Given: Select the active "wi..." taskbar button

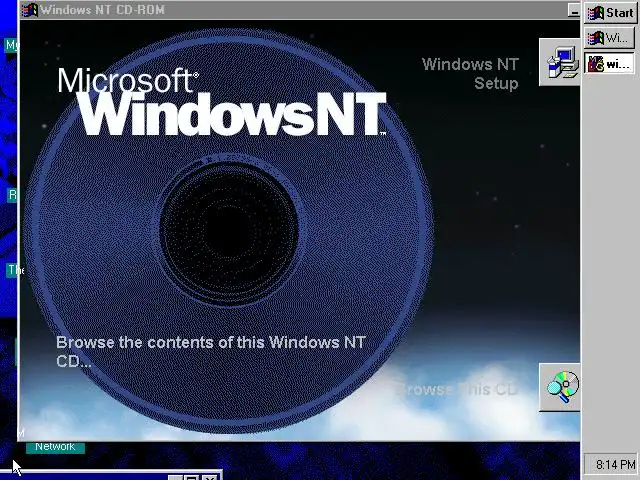Looking at the screenshot, I should [609, 64].
